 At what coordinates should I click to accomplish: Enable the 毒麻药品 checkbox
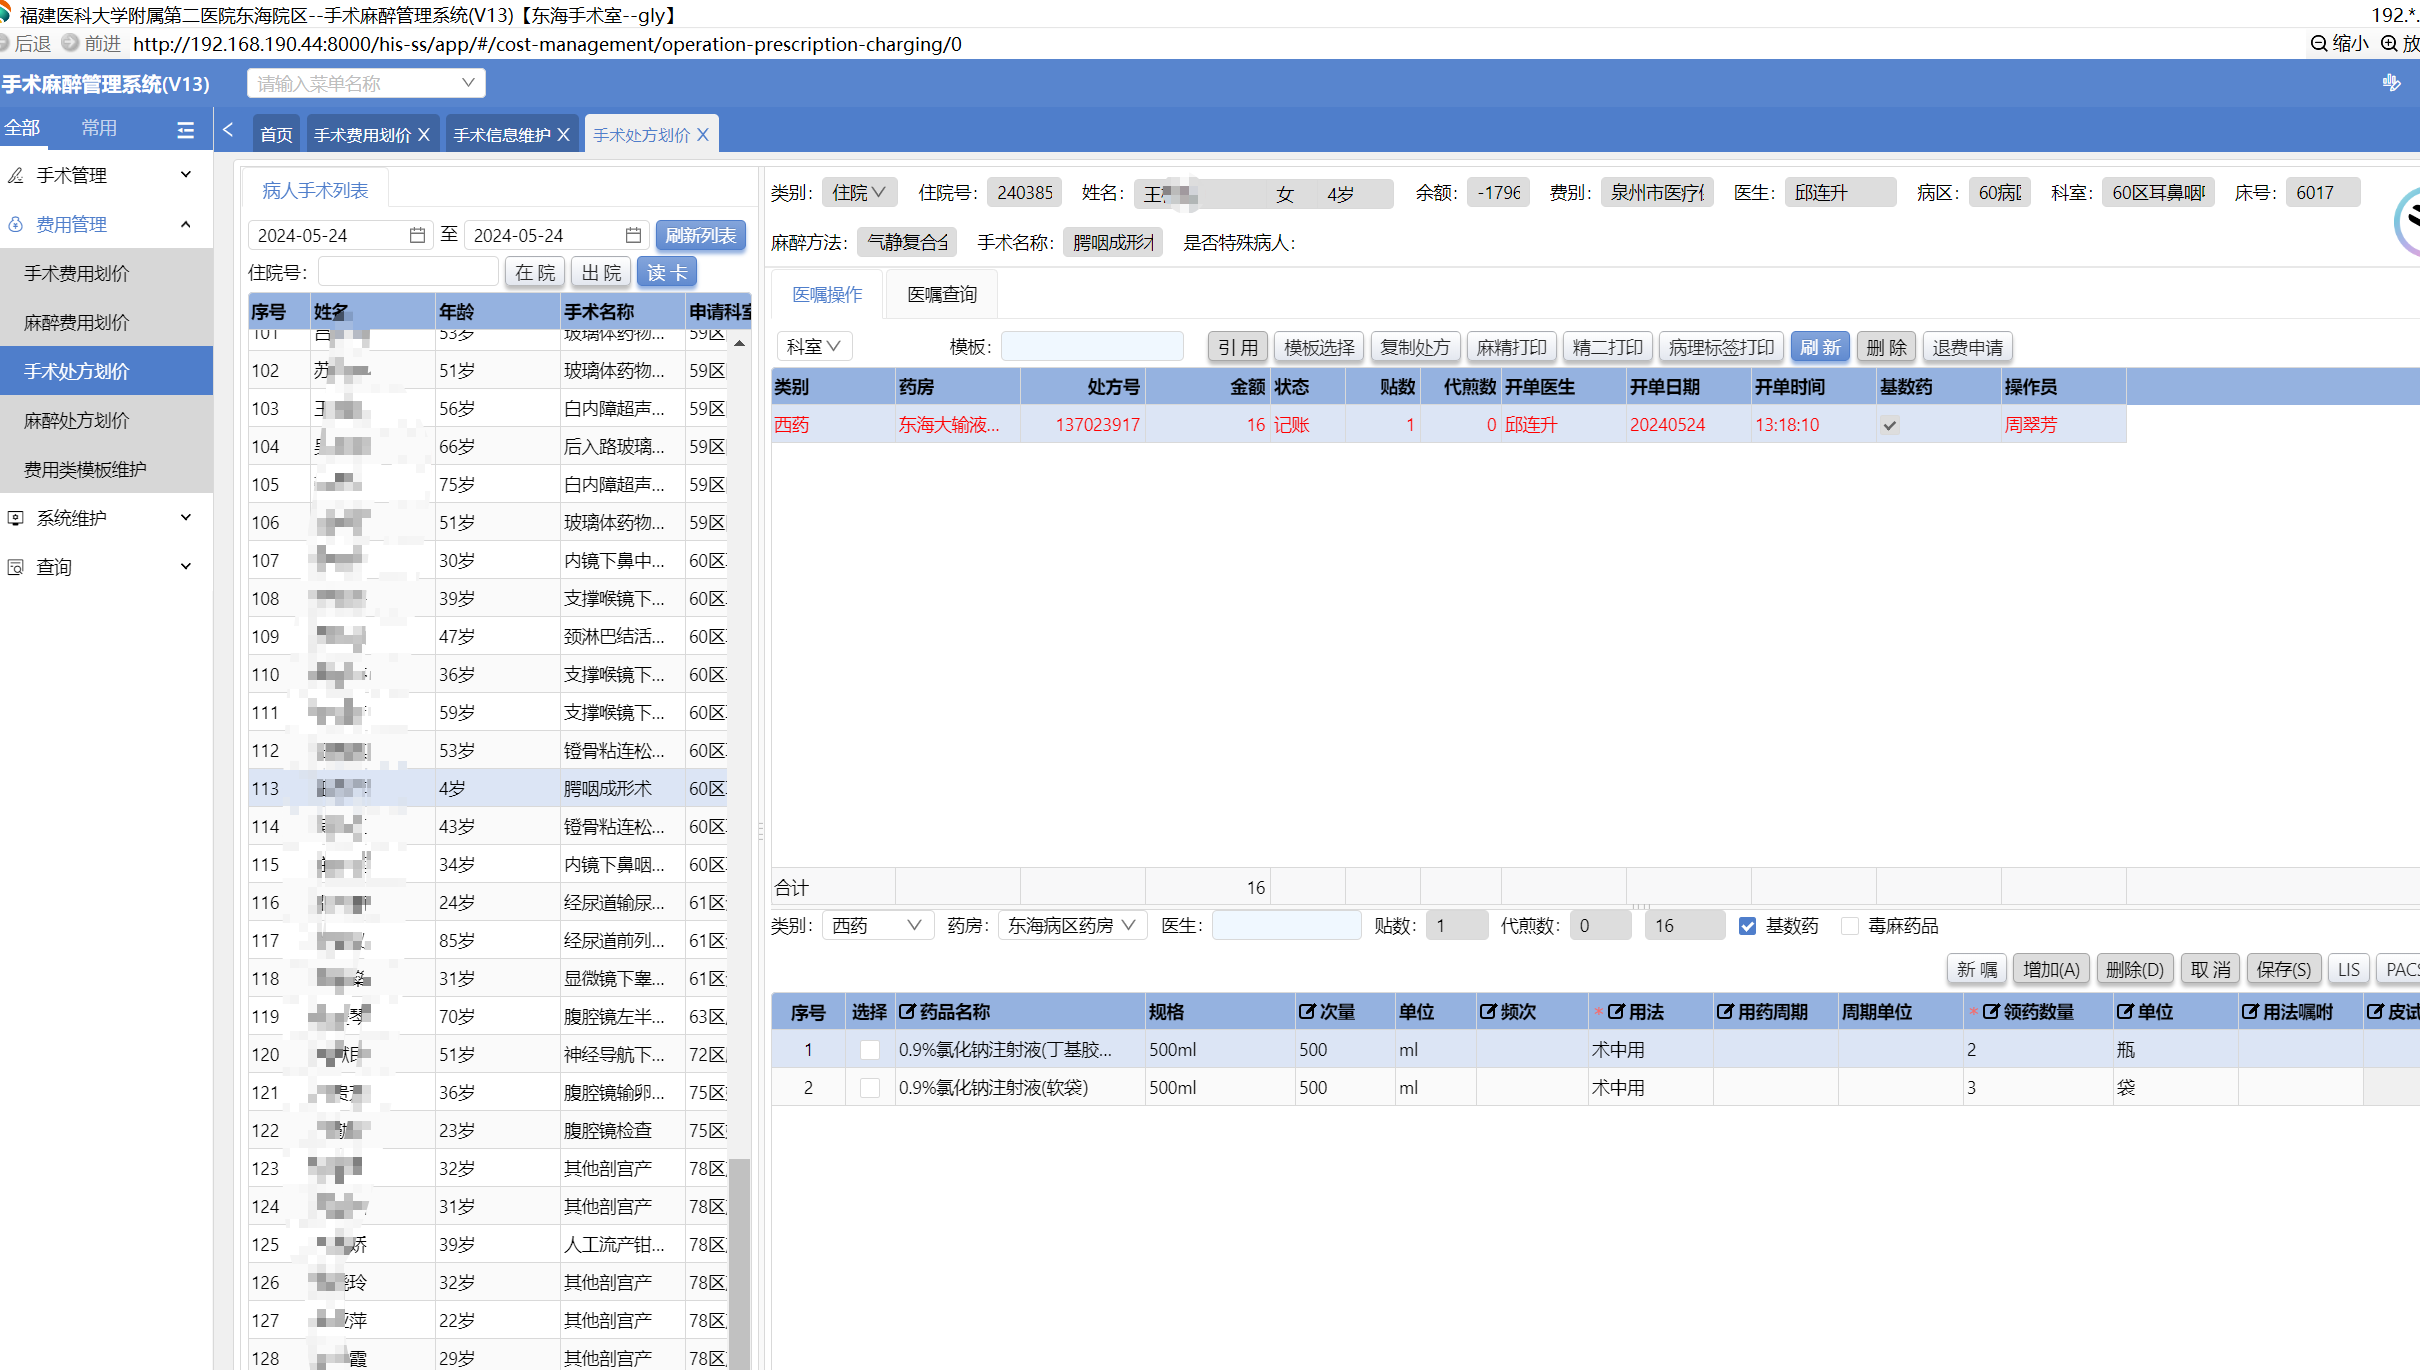(1850, 926)
